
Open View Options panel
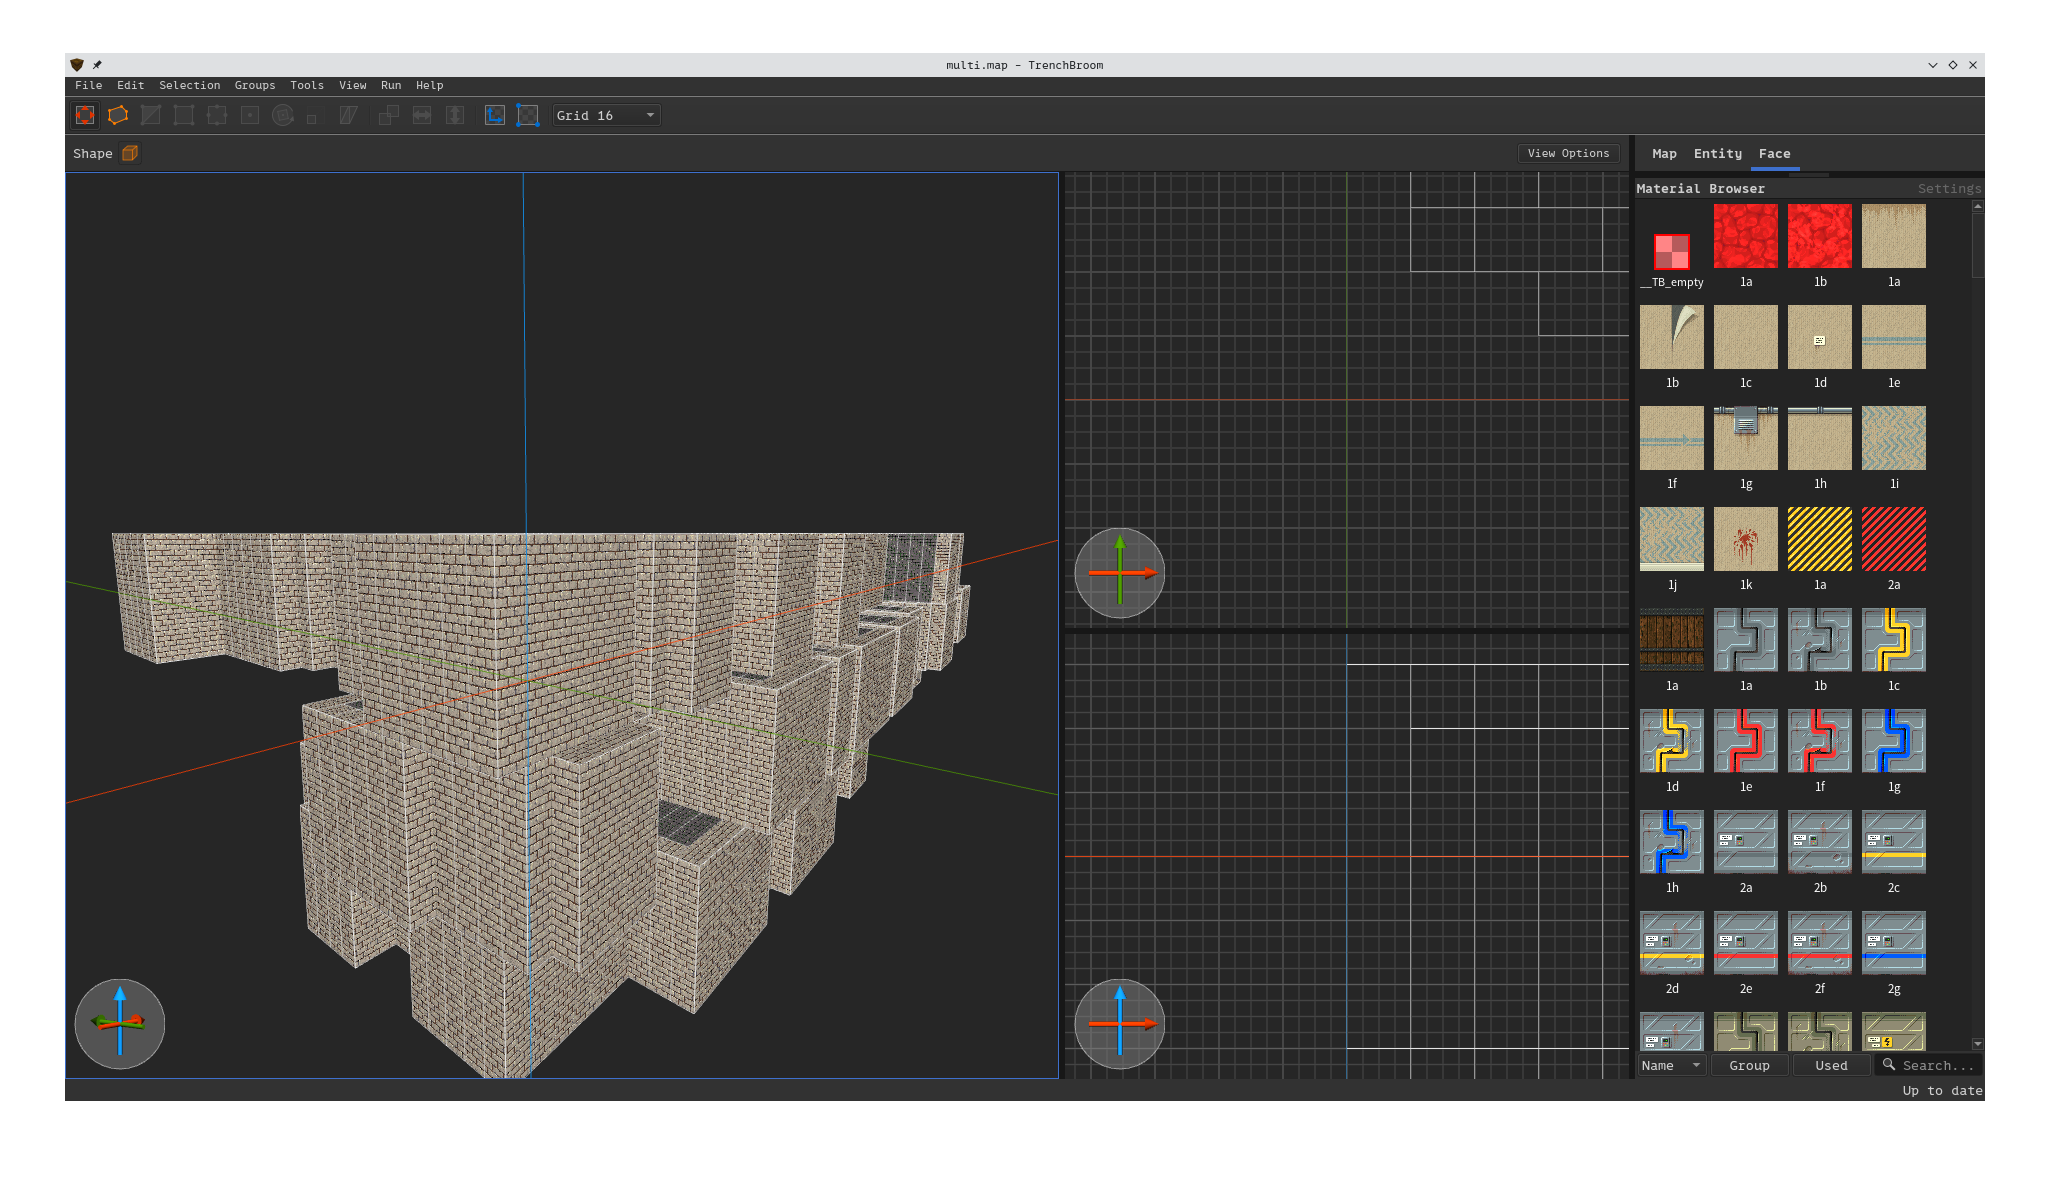pos(1568,153)
